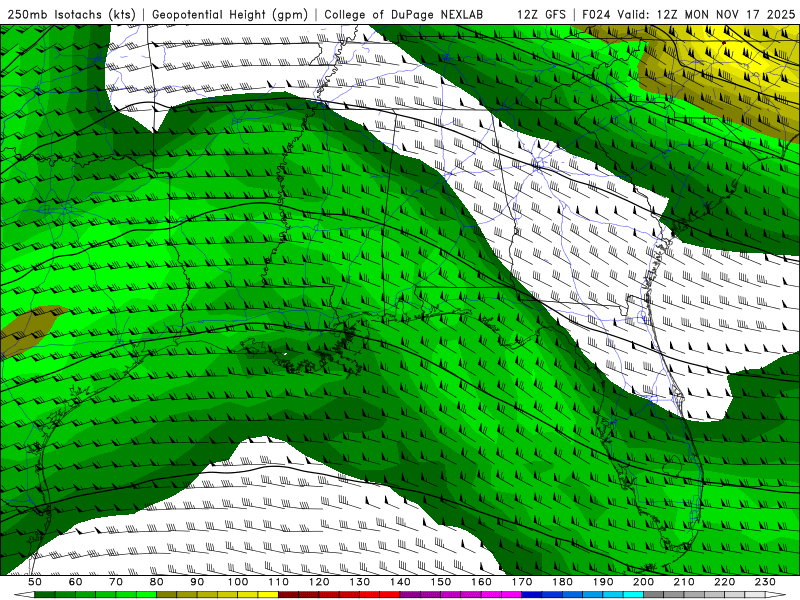Click the '250mb Isotachs (kts)' title text
Viewport: 800px width, 600px height.
[x=72, y=14]
